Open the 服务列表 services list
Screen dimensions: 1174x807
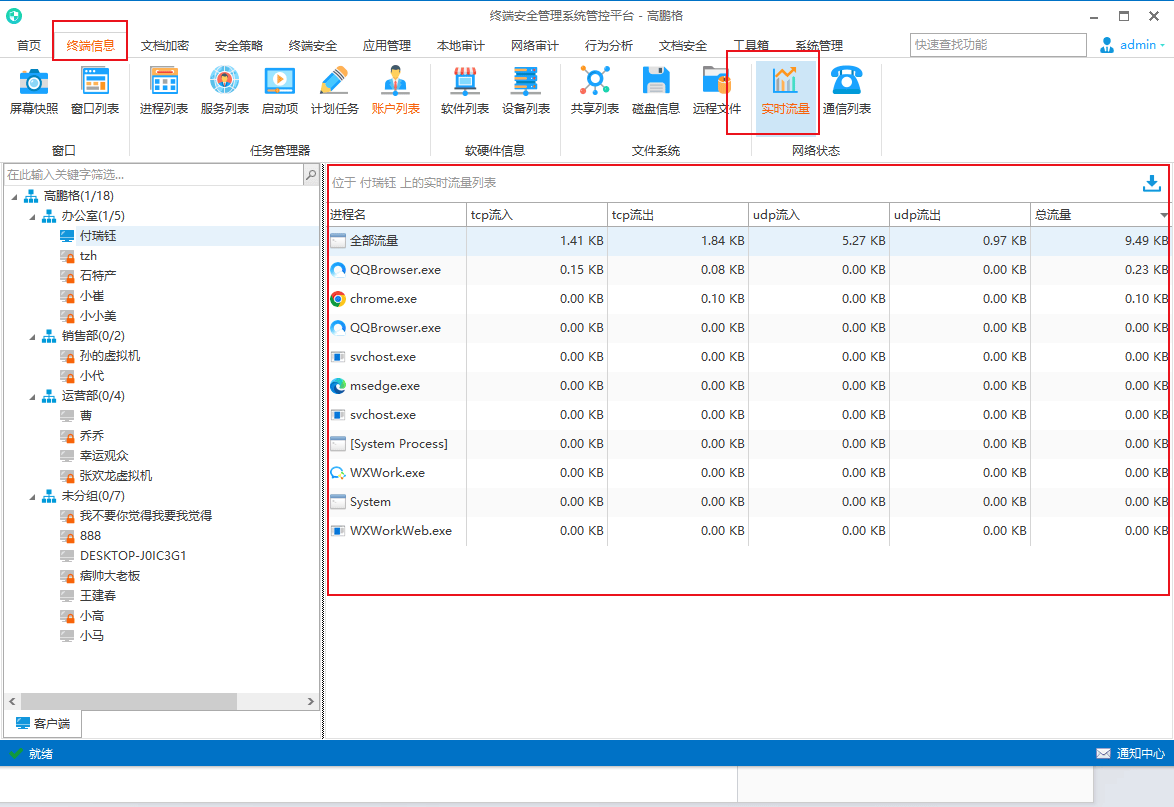click(224, 91)
